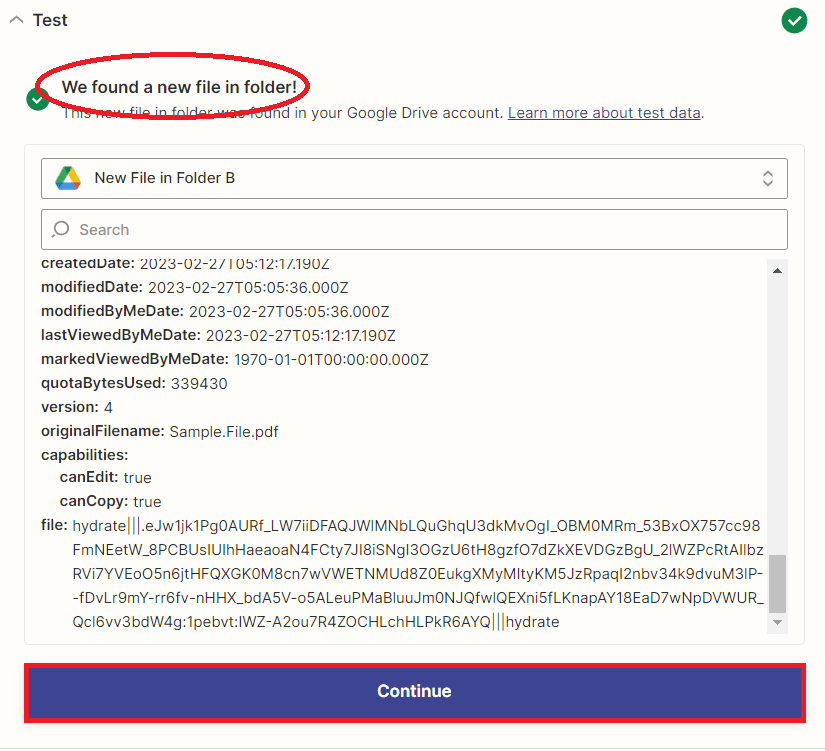Click the capabilities field label
The image size is (825, 751).
(x=82, y=455)
